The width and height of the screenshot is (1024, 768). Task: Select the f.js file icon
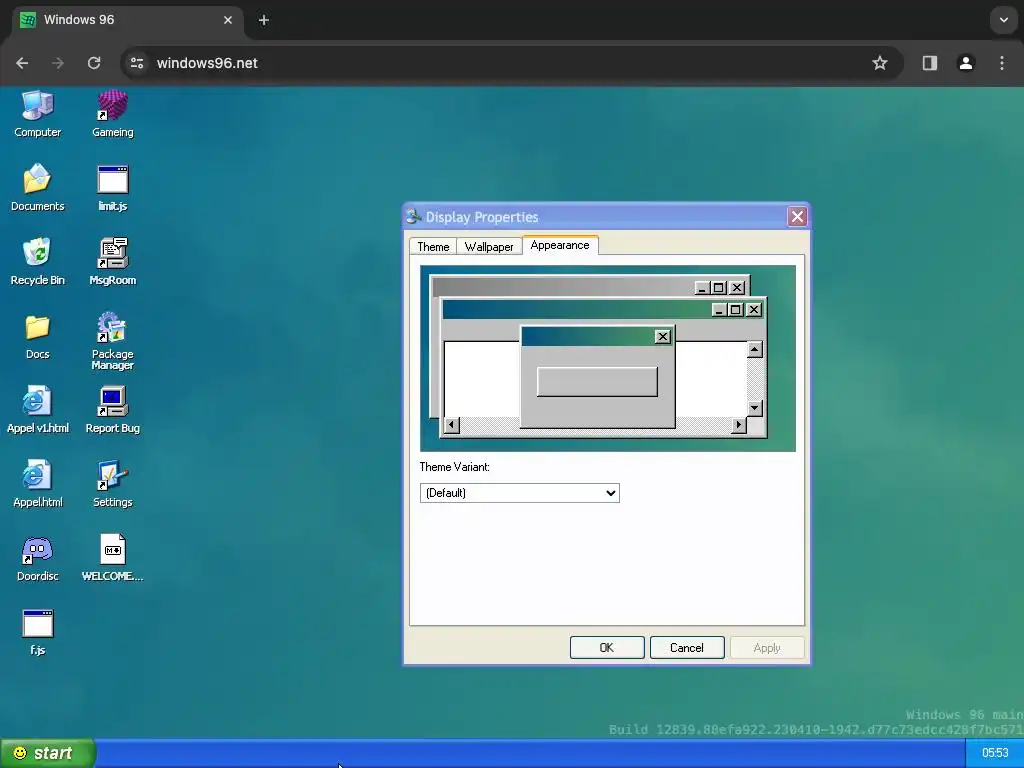pyautogui.click(x=37, y=632)
